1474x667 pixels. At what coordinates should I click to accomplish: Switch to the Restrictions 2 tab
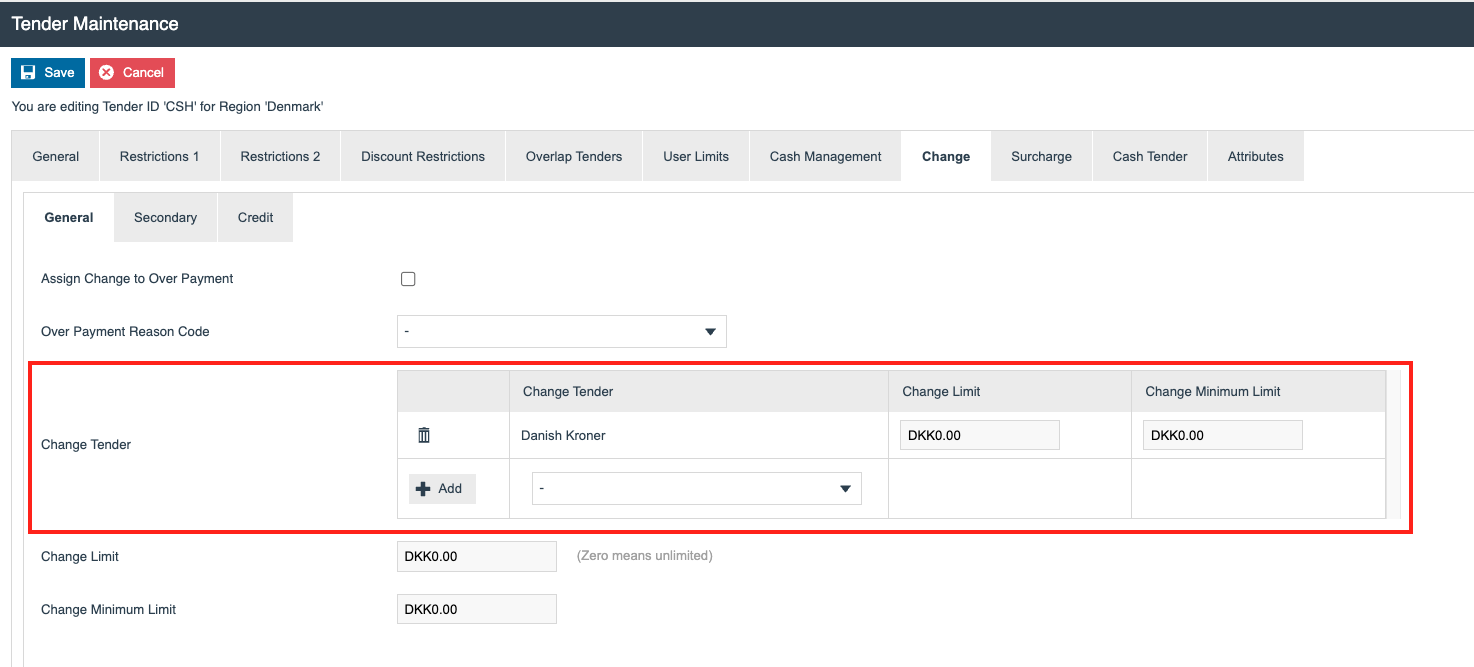[x=281, y=156]
